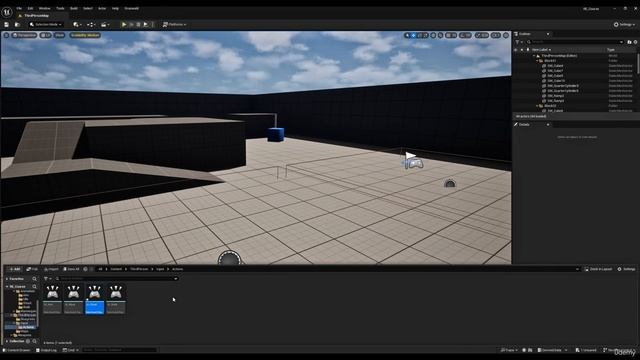Choose the translate tool in viewport toolbar

413,36
